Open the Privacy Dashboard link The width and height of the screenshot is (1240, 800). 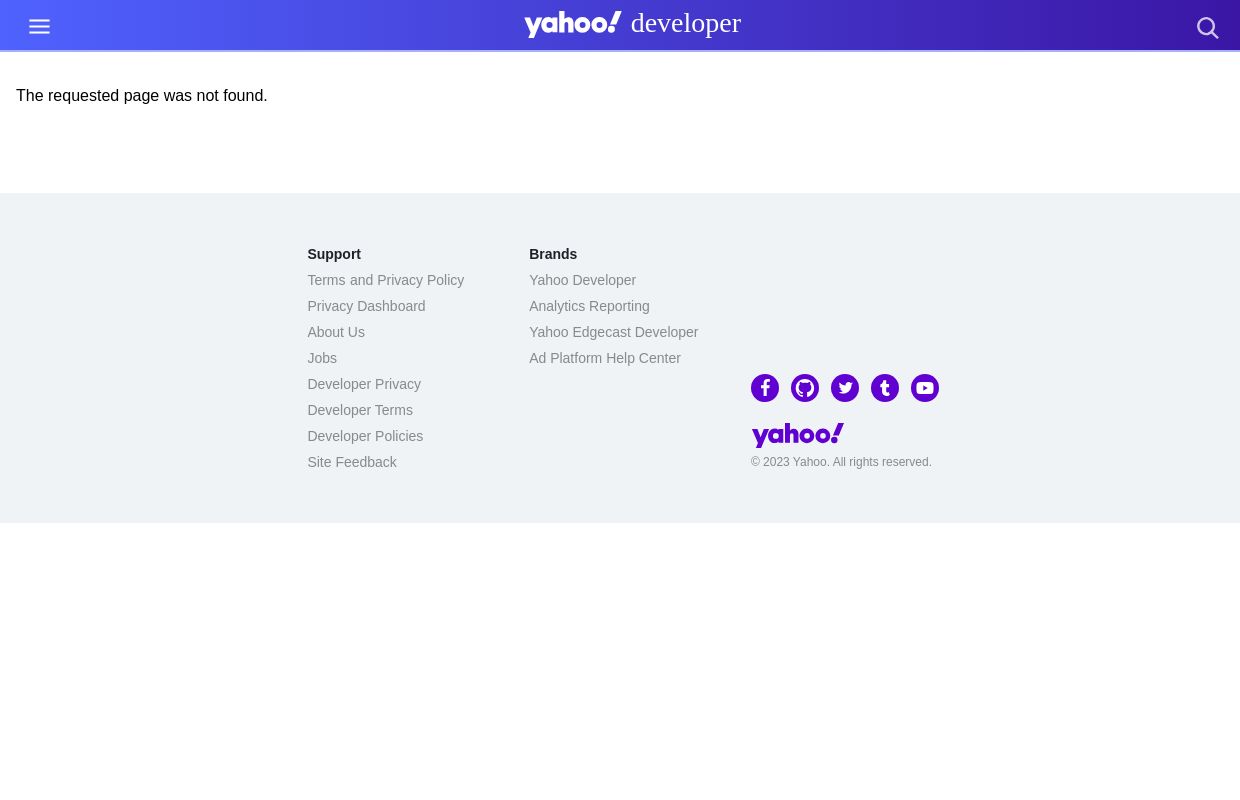(366, 306)
